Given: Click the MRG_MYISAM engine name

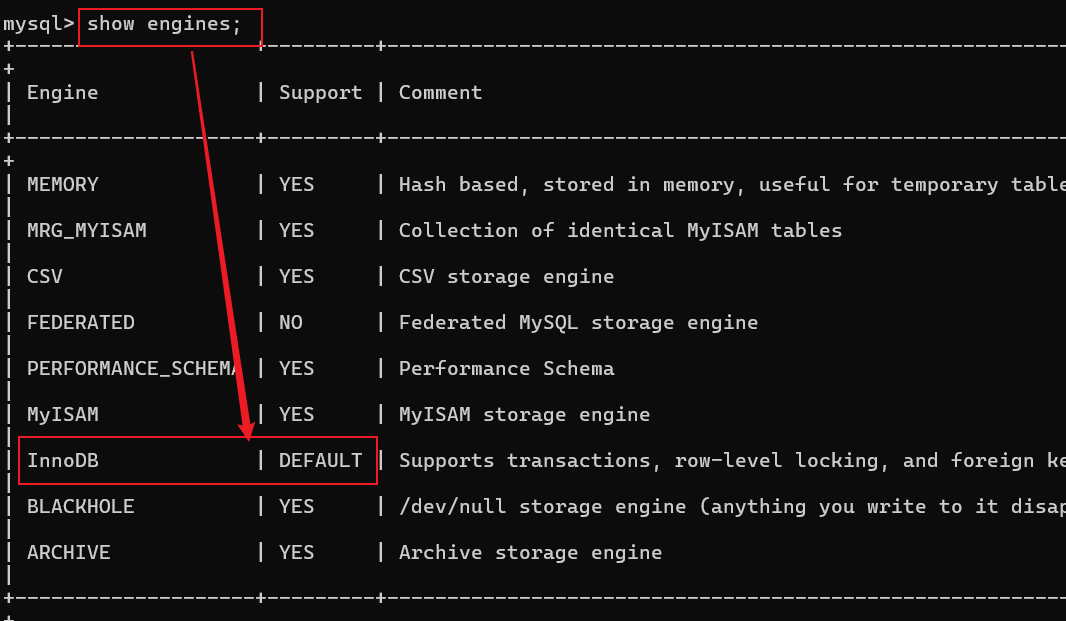Looking at the screenshot, I should click(x=86, y=231).
